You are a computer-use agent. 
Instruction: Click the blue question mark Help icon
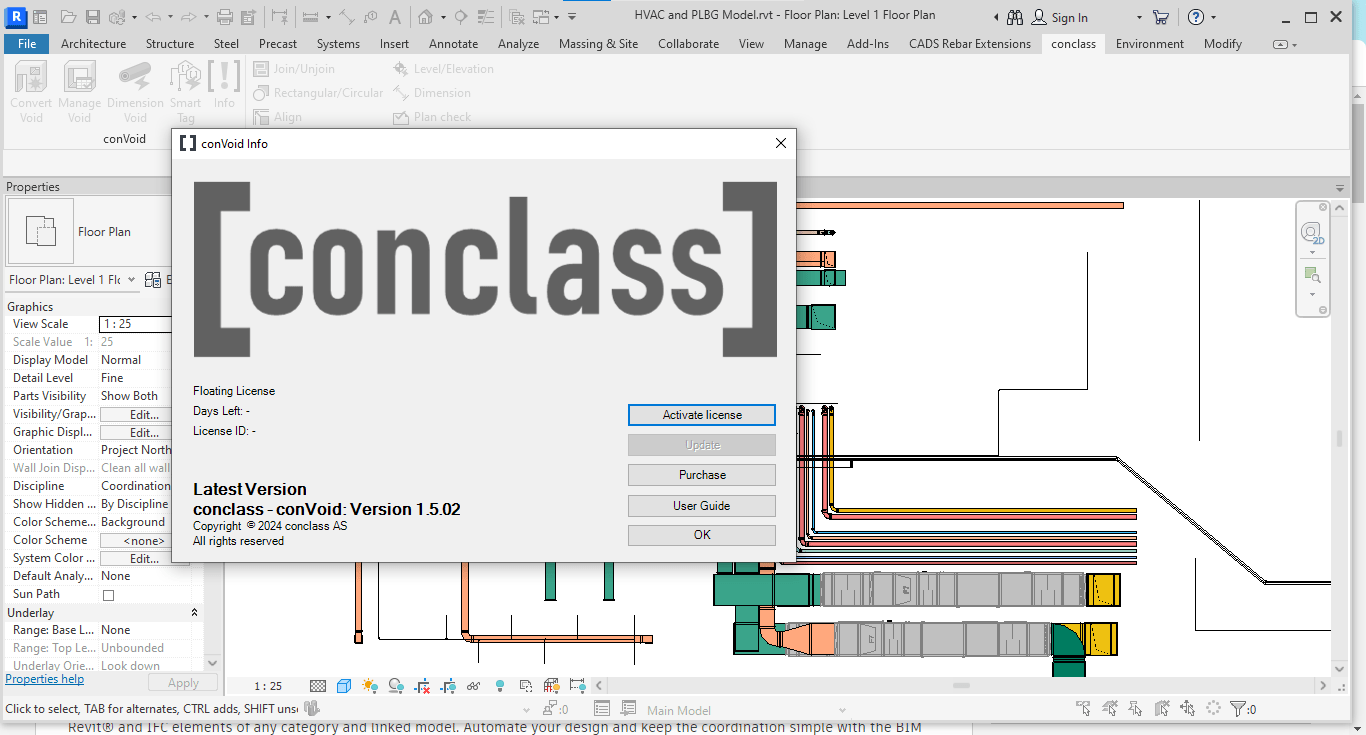(1196, 17)
